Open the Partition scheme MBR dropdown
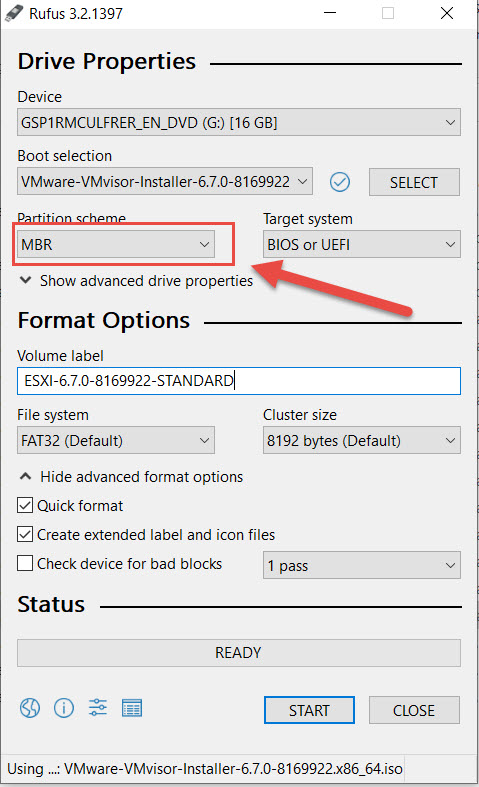 (x=116, y=244)
